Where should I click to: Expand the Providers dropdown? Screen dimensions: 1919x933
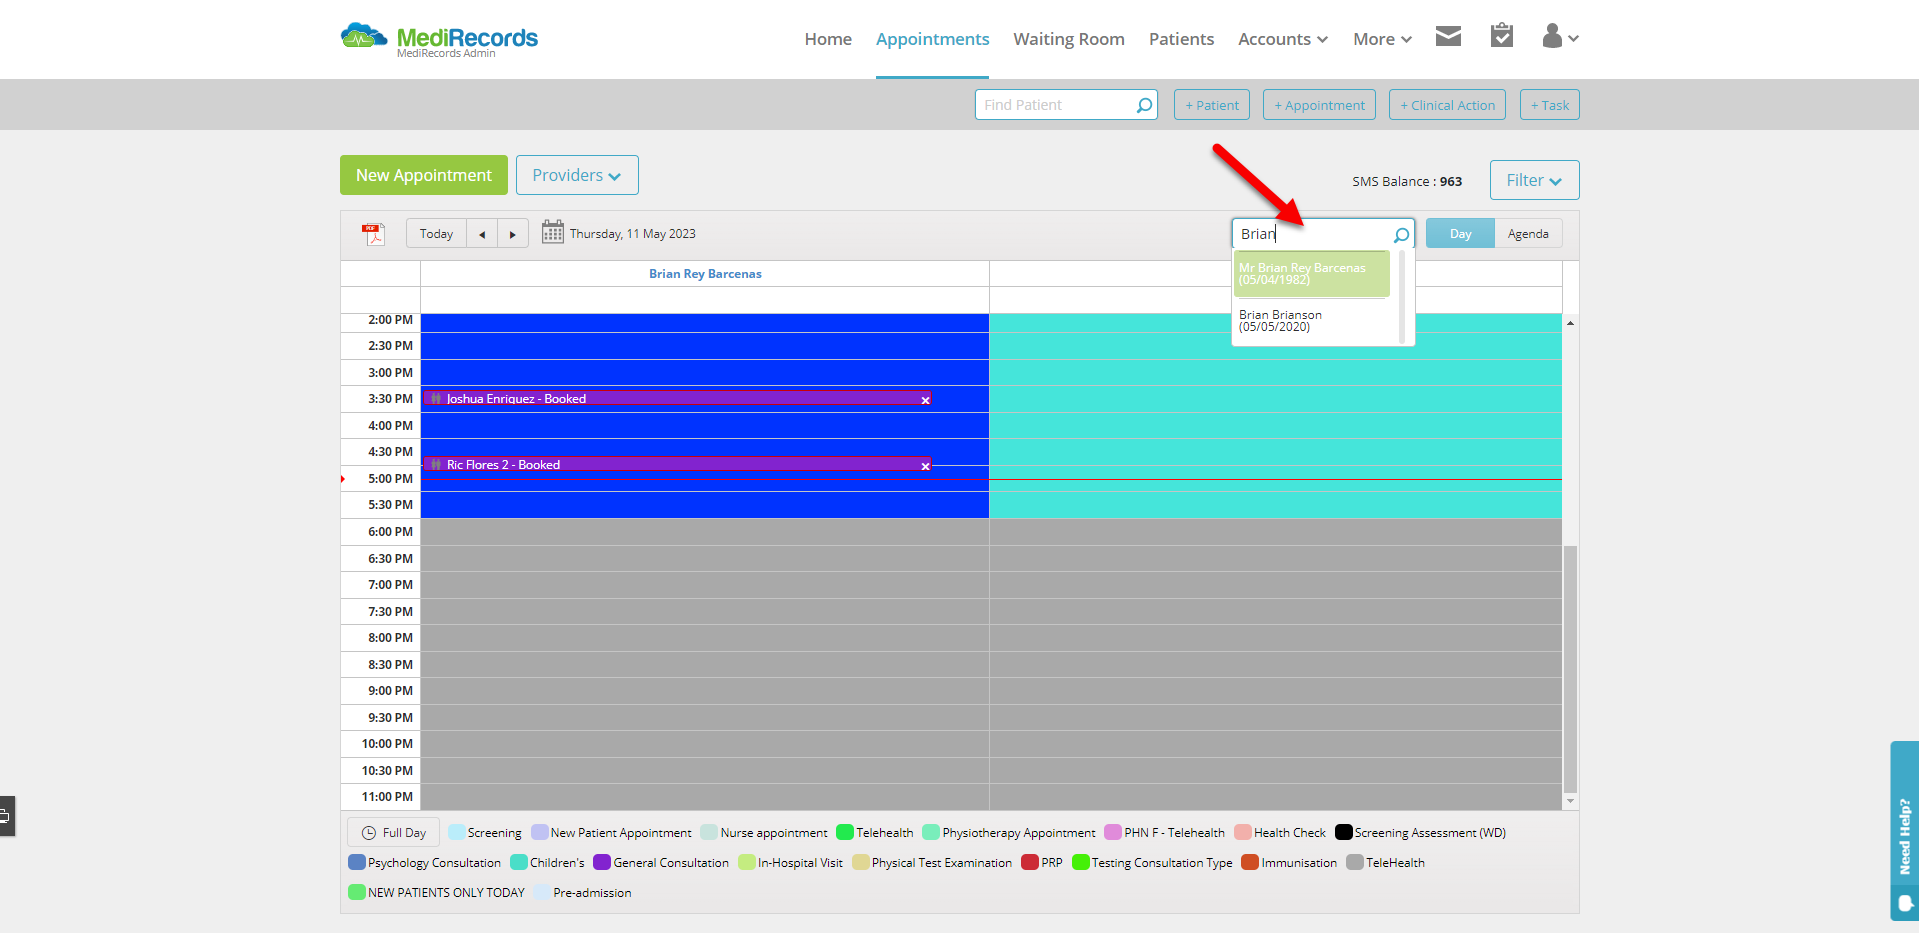(577, 175)
